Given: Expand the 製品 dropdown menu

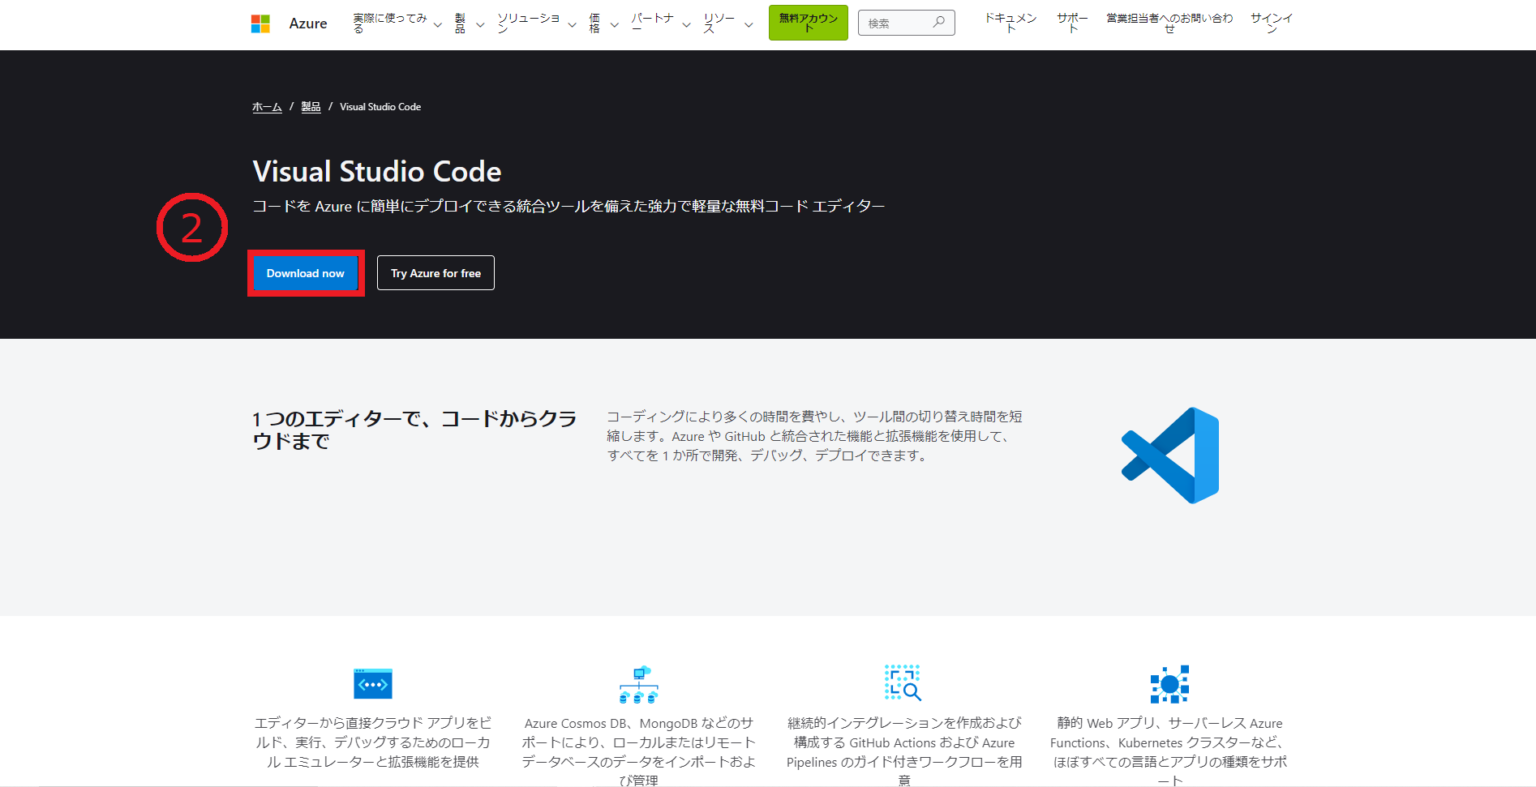Looking at the screenshot, I should [462, 22].
